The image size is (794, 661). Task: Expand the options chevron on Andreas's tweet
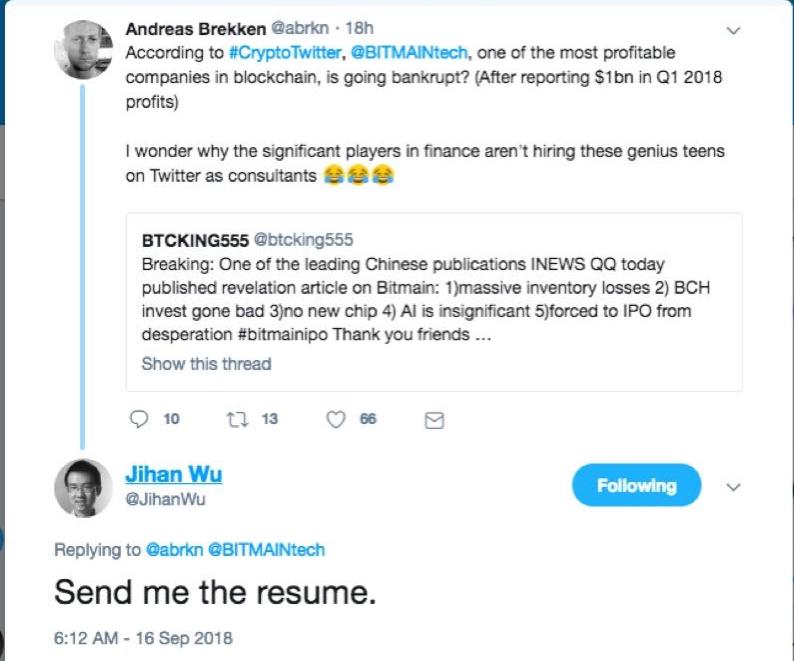pyautogui.click(x=734, y=30)
